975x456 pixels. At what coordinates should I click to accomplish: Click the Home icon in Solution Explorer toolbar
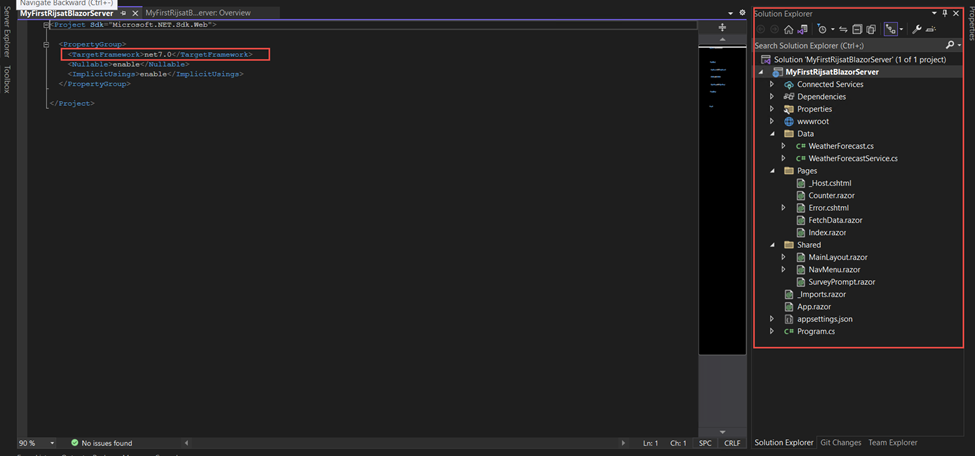(788, 30)
